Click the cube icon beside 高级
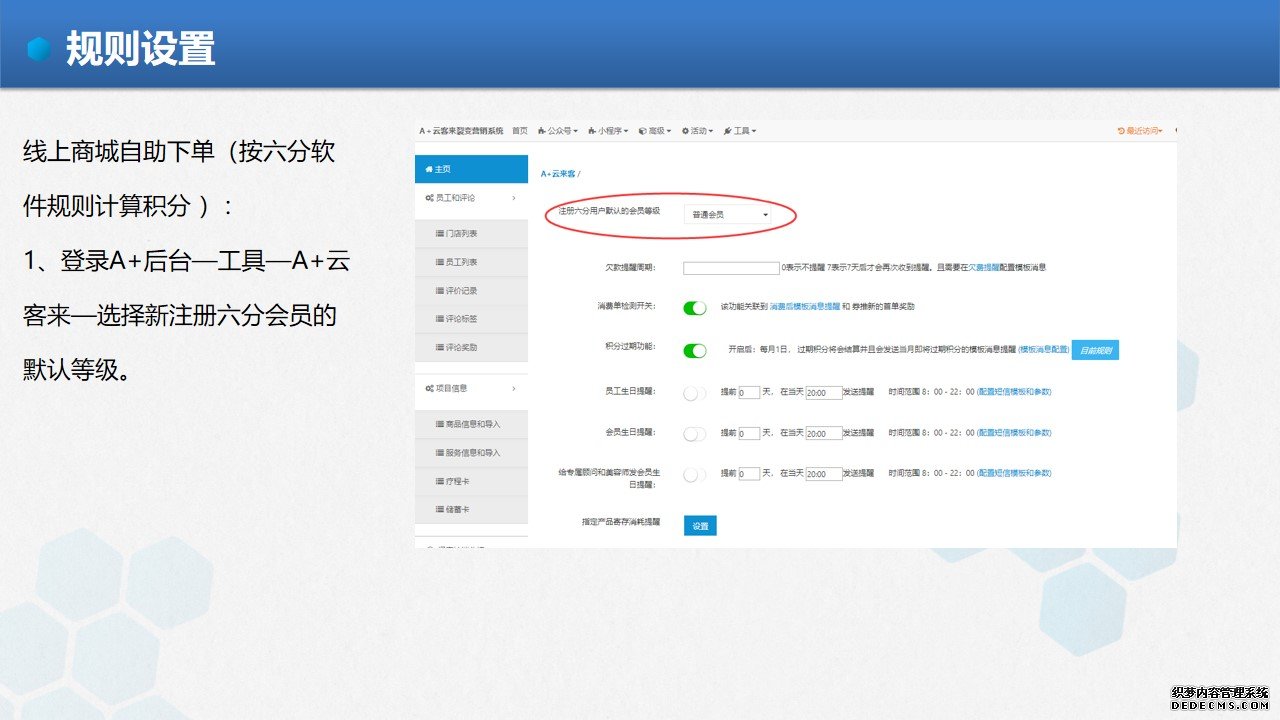Screen dimensions: 1280x720 (643, 131)
